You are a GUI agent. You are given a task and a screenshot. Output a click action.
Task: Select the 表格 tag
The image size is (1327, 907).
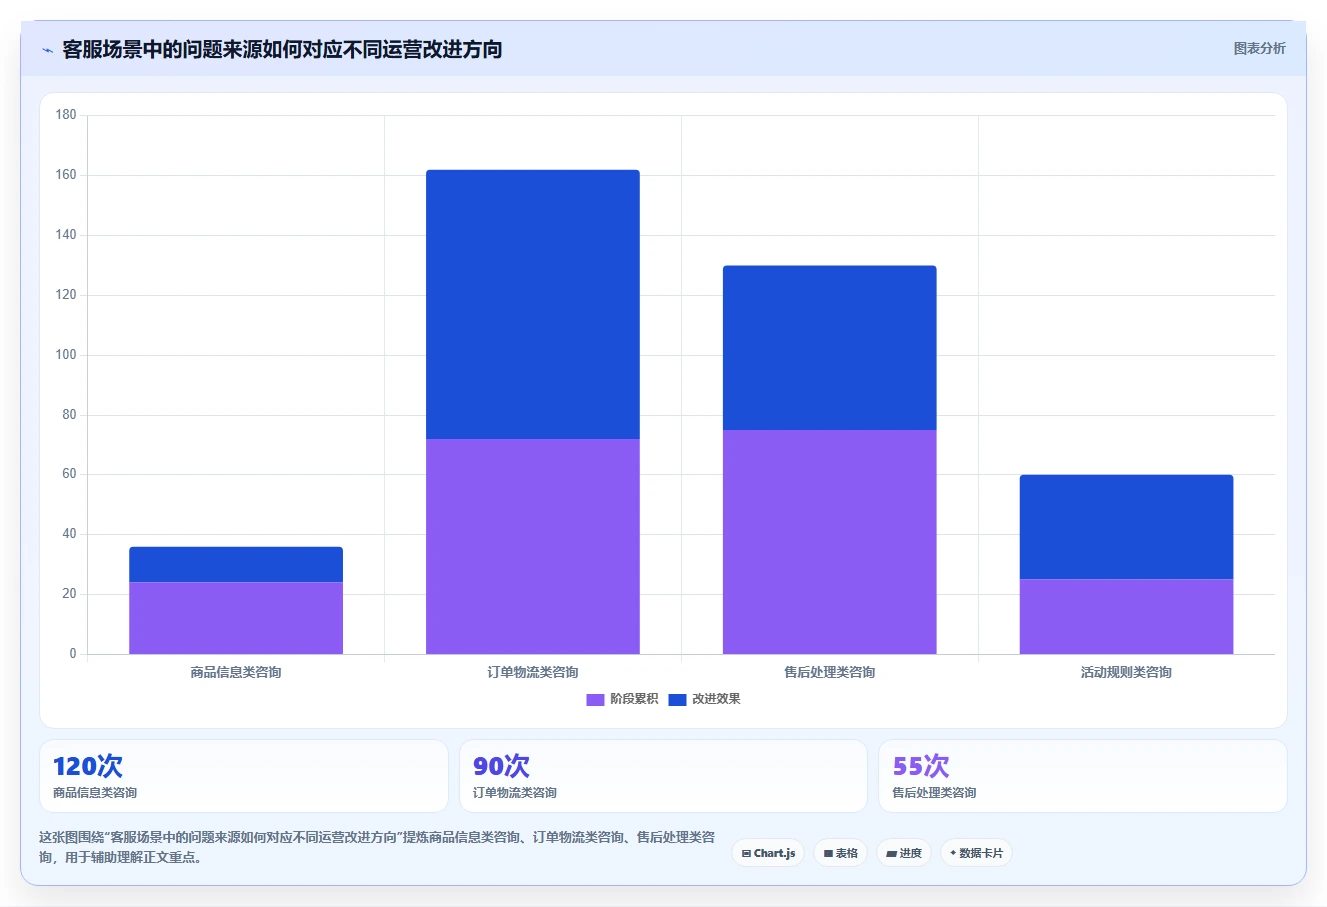point(840,853)
